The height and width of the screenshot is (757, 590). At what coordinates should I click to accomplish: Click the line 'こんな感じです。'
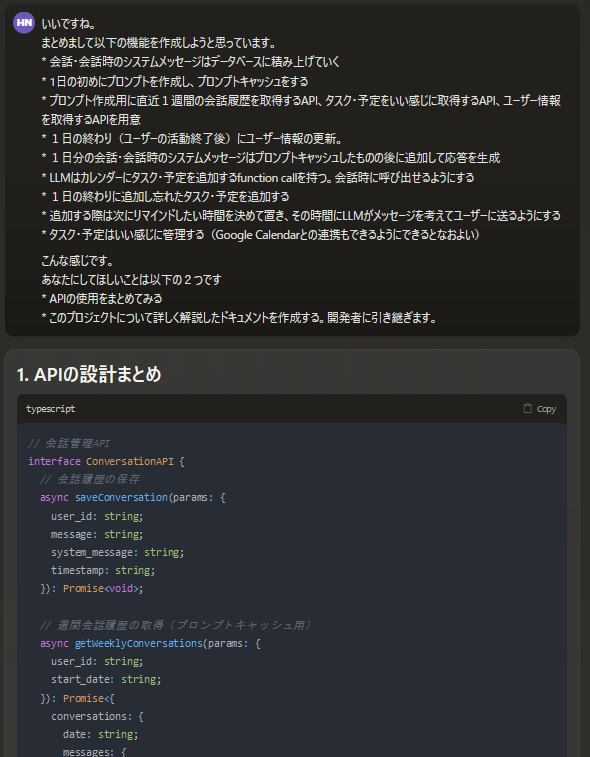[x=78, y=261]
